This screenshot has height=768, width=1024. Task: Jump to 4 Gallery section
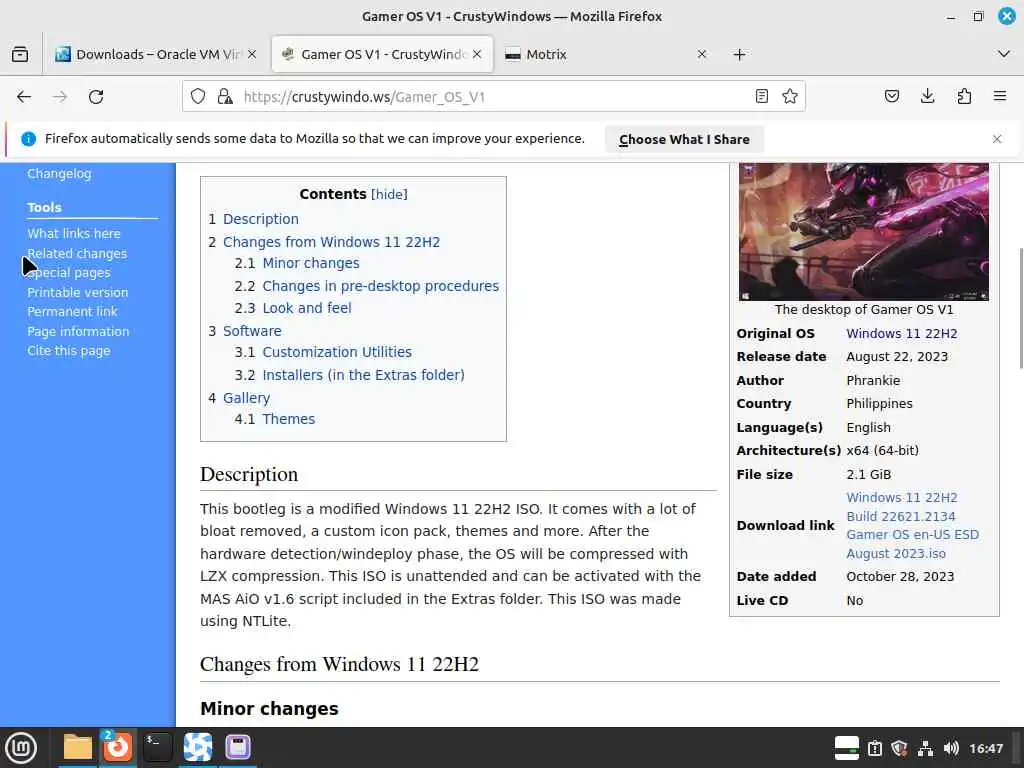tap(239, 398)
